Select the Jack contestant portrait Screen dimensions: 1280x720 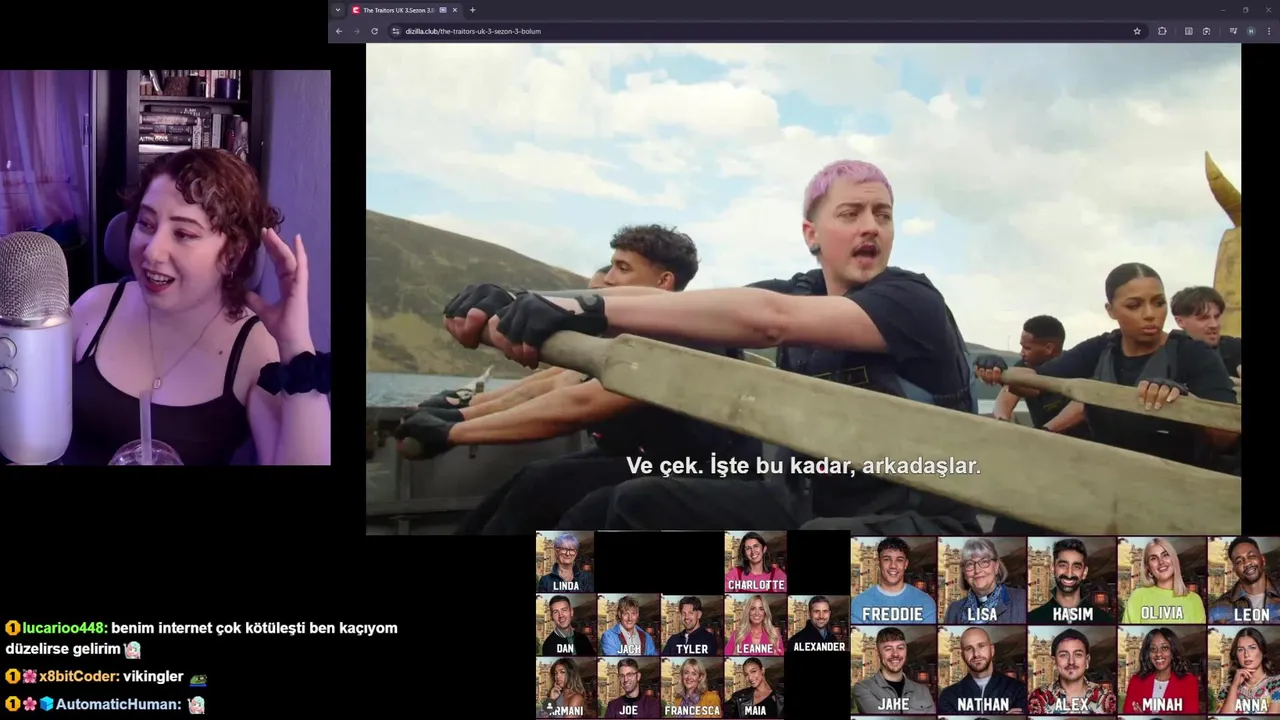[x=628, y=625]
